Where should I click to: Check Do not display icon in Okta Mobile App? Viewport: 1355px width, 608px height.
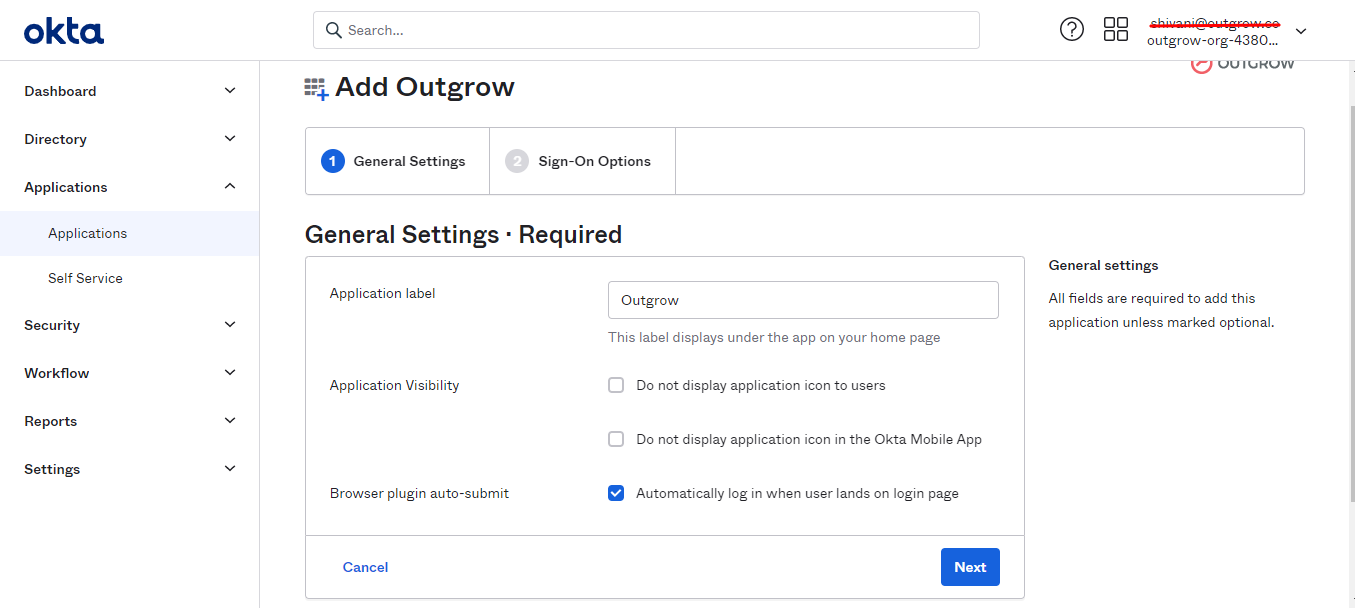[616, 439]
